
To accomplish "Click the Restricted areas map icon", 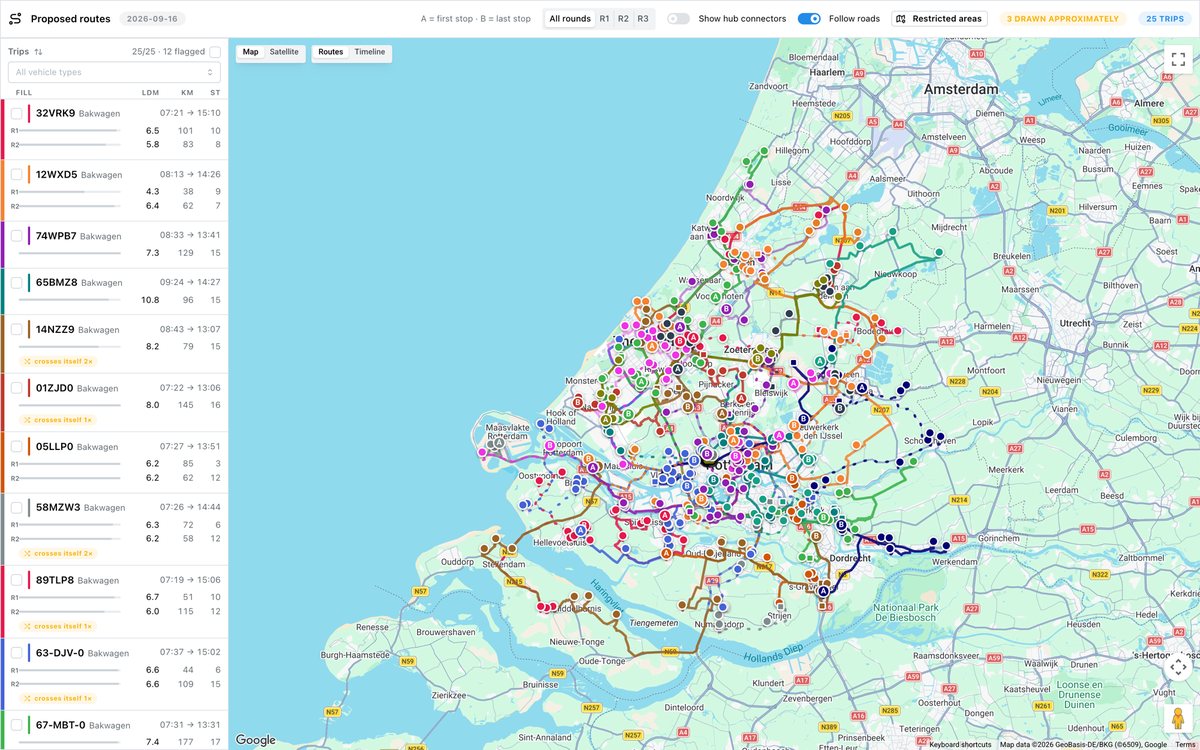I will click(900, 19).
